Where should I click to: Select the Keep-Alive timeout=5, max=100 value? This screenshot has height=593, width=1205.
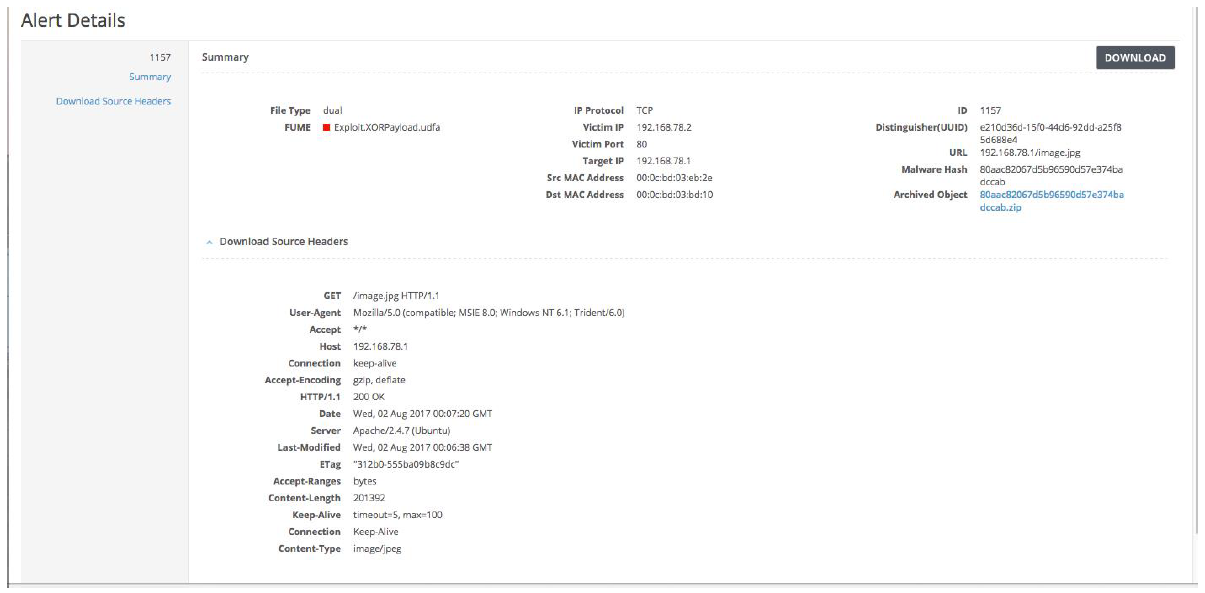[x=398, y=515]
